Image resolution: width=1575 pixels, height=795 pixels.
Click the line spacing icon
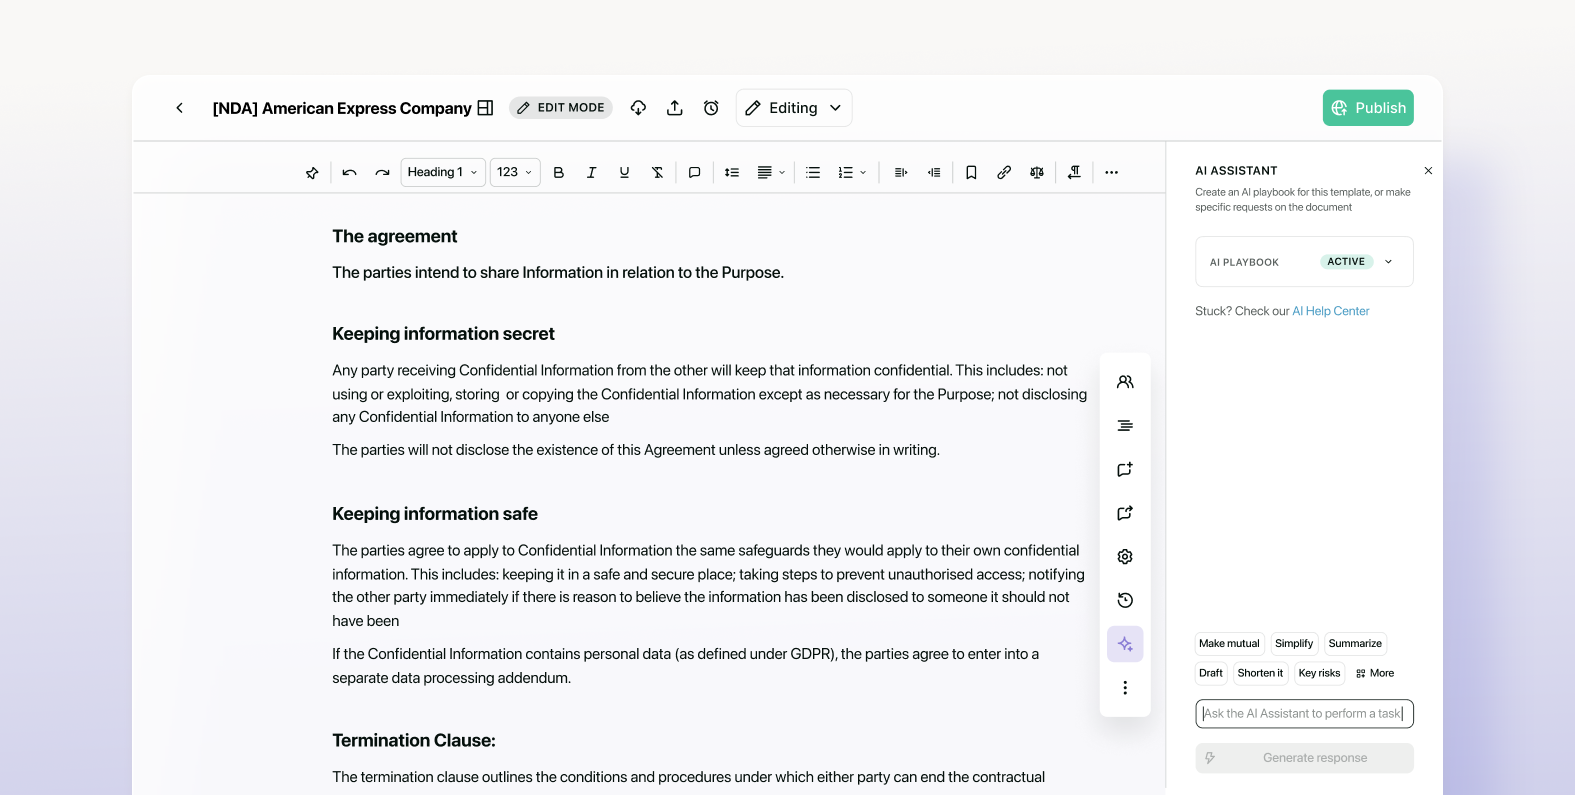click(x=732, y=172)
